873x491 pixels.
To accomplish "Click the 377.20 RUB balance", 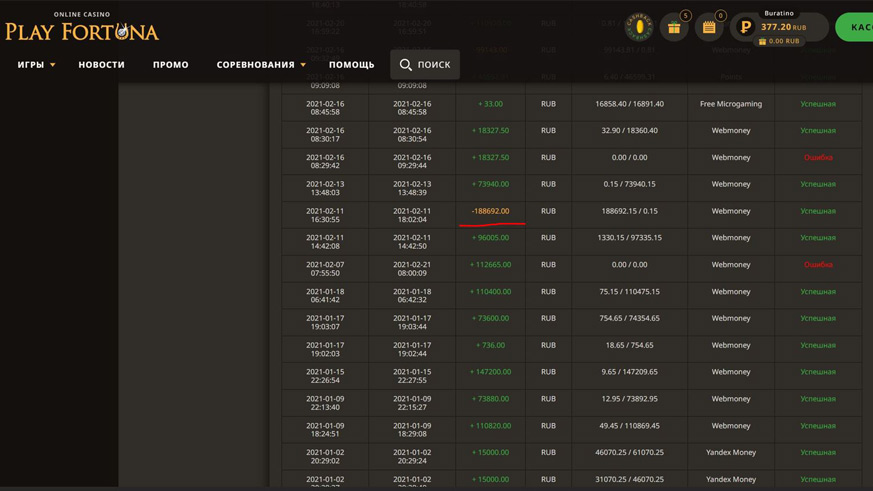I will coord(783,27).
